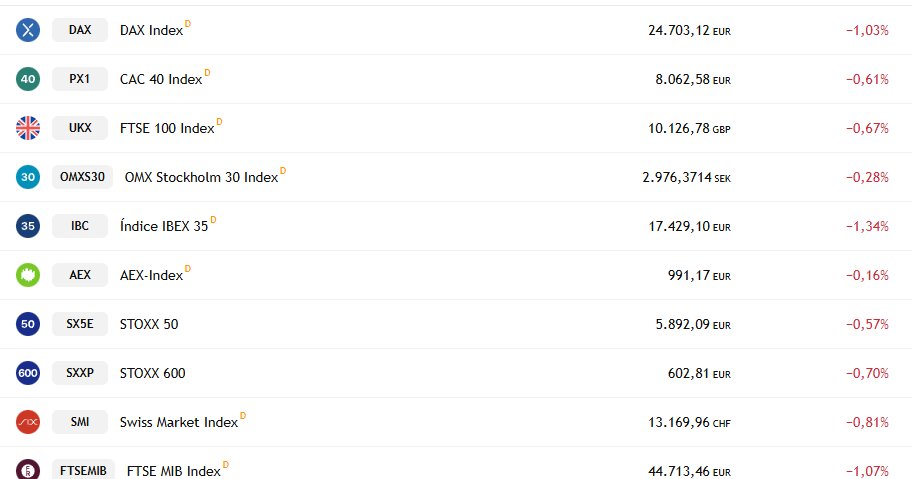
Task: Click the AEX-Index change percentage −0,16%
Action: point(867,275)
